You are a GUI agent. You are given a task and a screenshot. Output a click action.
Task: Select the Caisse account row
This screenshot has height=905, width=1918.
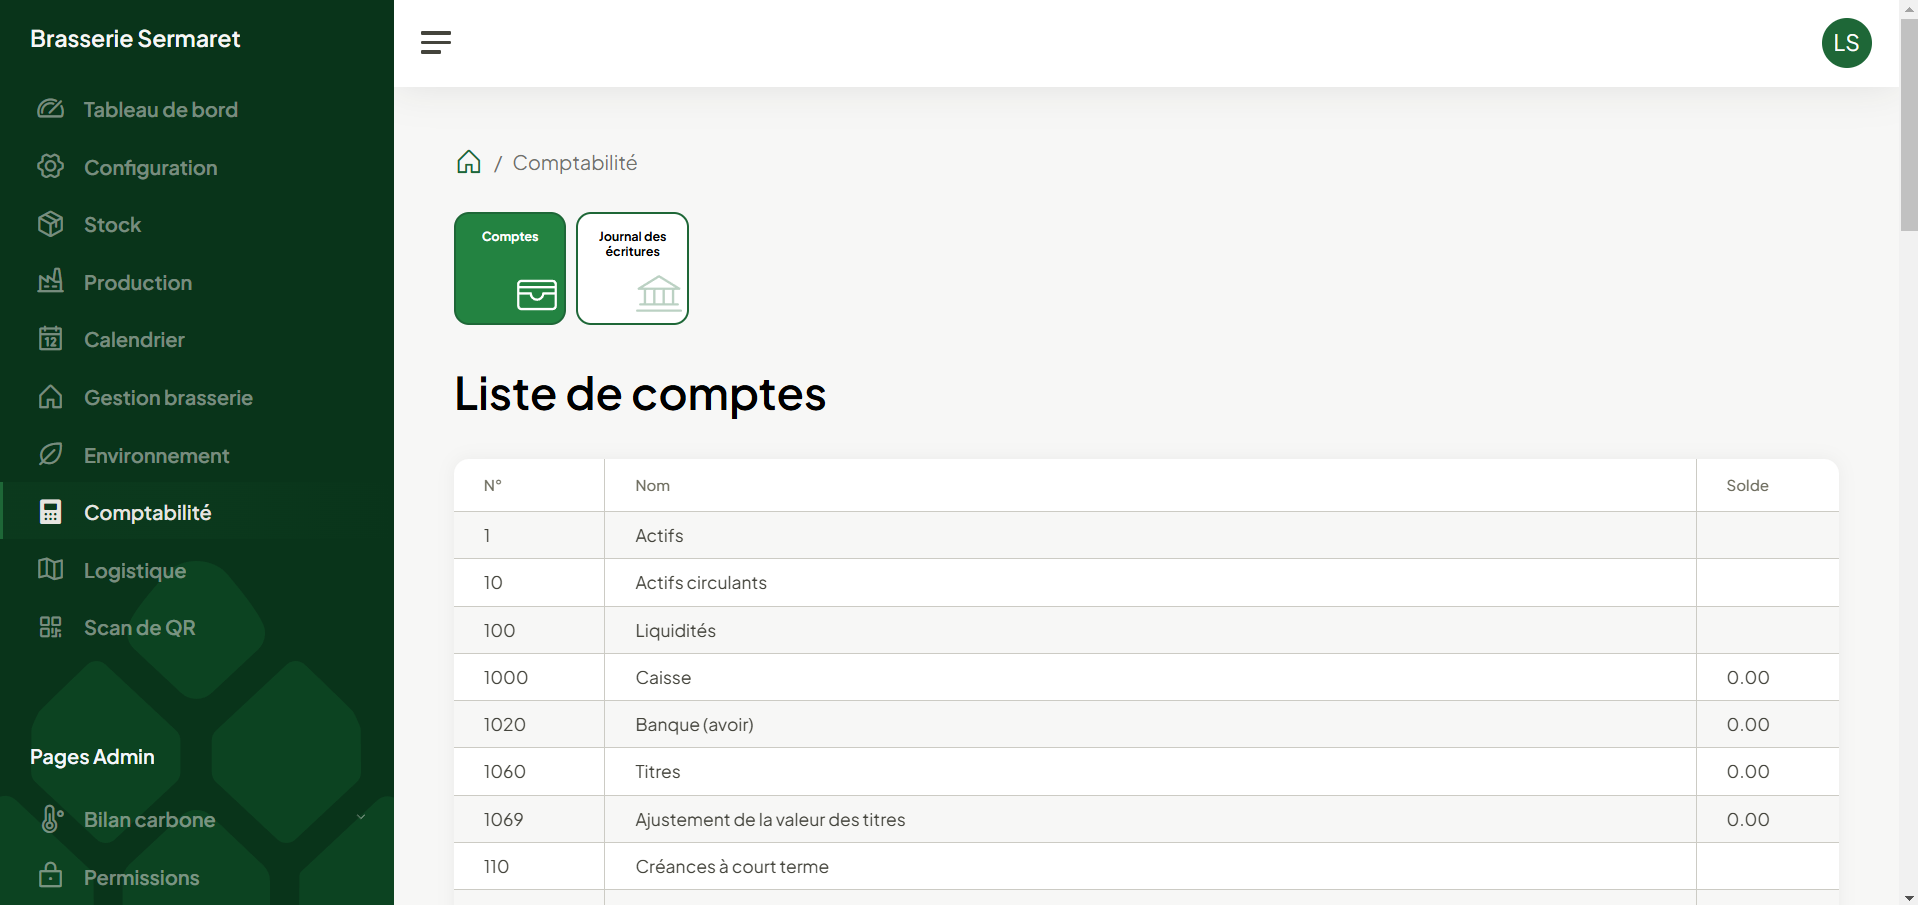point(663,678)
